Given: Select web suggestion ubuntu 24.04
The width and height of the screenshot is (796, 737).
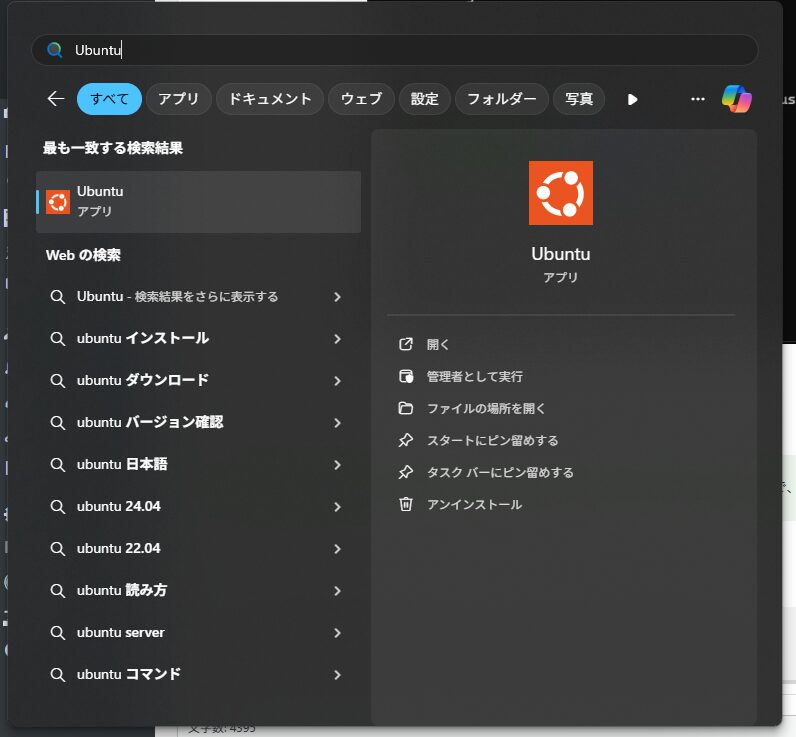Looking at the screenshot, I should click(x=198, y=507).
